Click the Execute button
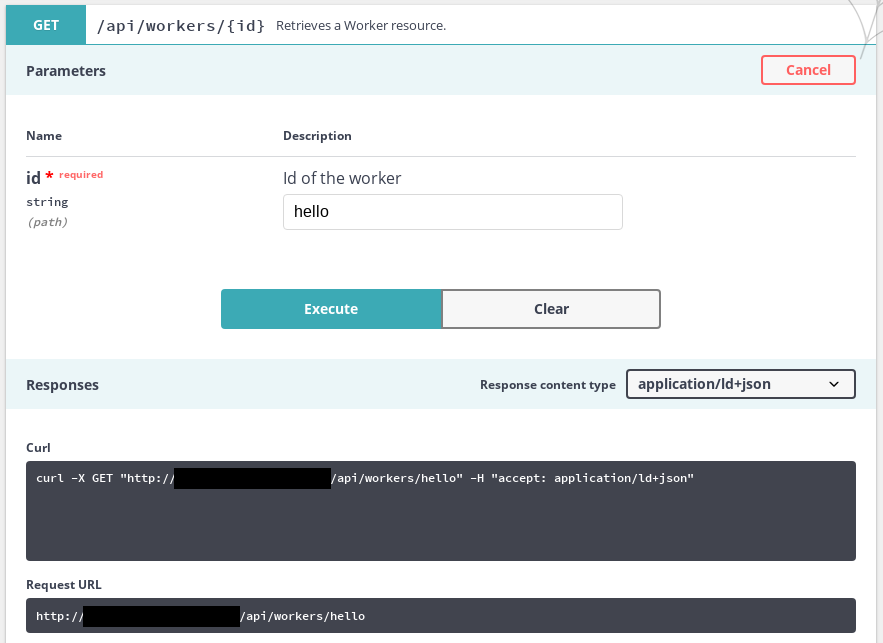 click(331, 309)
